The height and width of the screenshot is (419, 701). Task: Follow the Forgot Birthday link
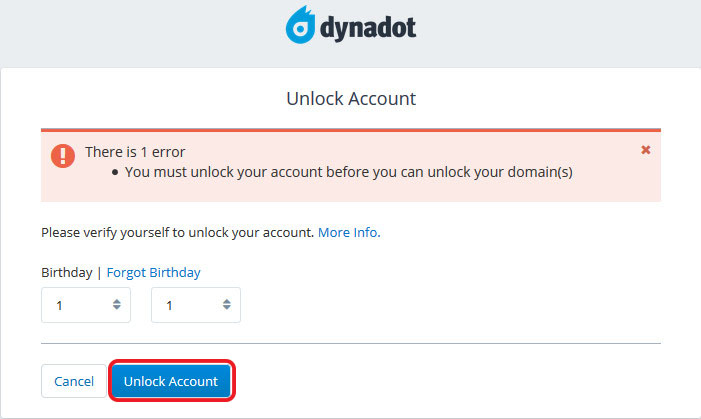coord(153,272)
